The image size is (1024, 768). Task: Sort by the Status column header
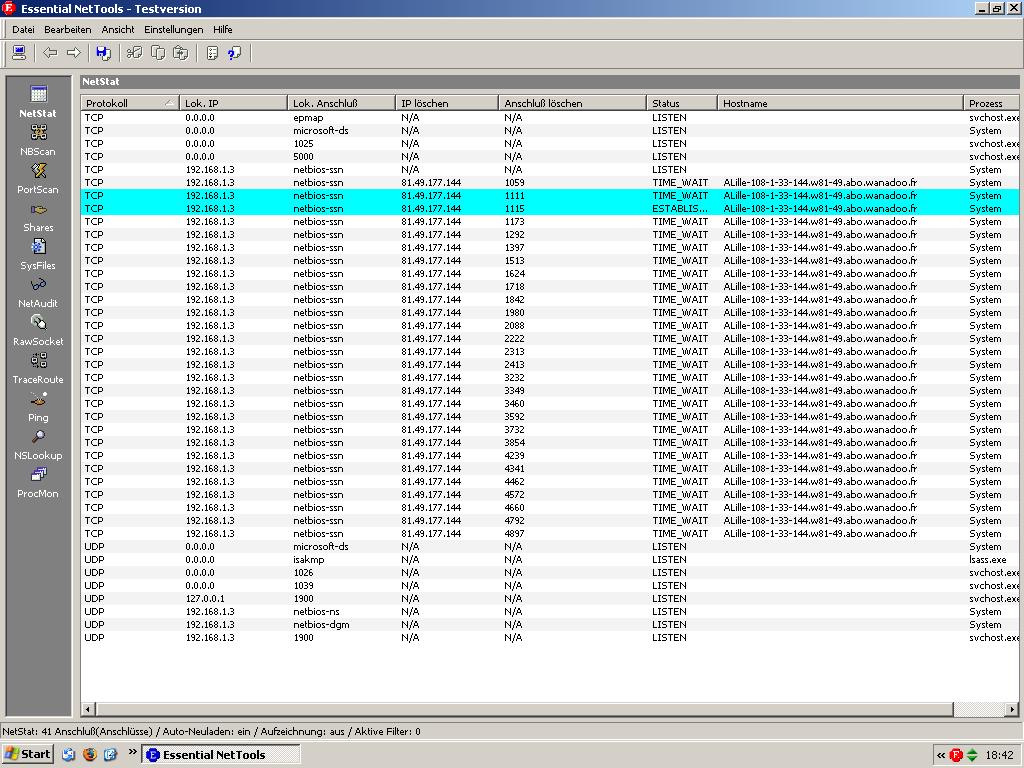point(680,103)
